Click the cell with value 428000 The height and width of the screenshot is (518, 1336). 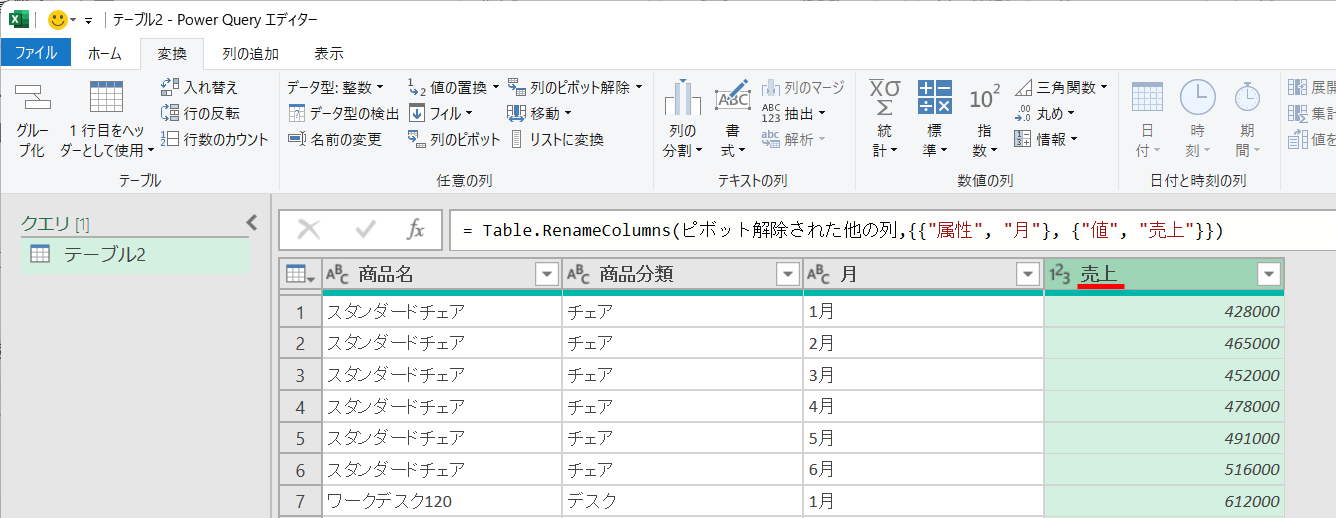pyautogui.click(x=1164, y=311)
